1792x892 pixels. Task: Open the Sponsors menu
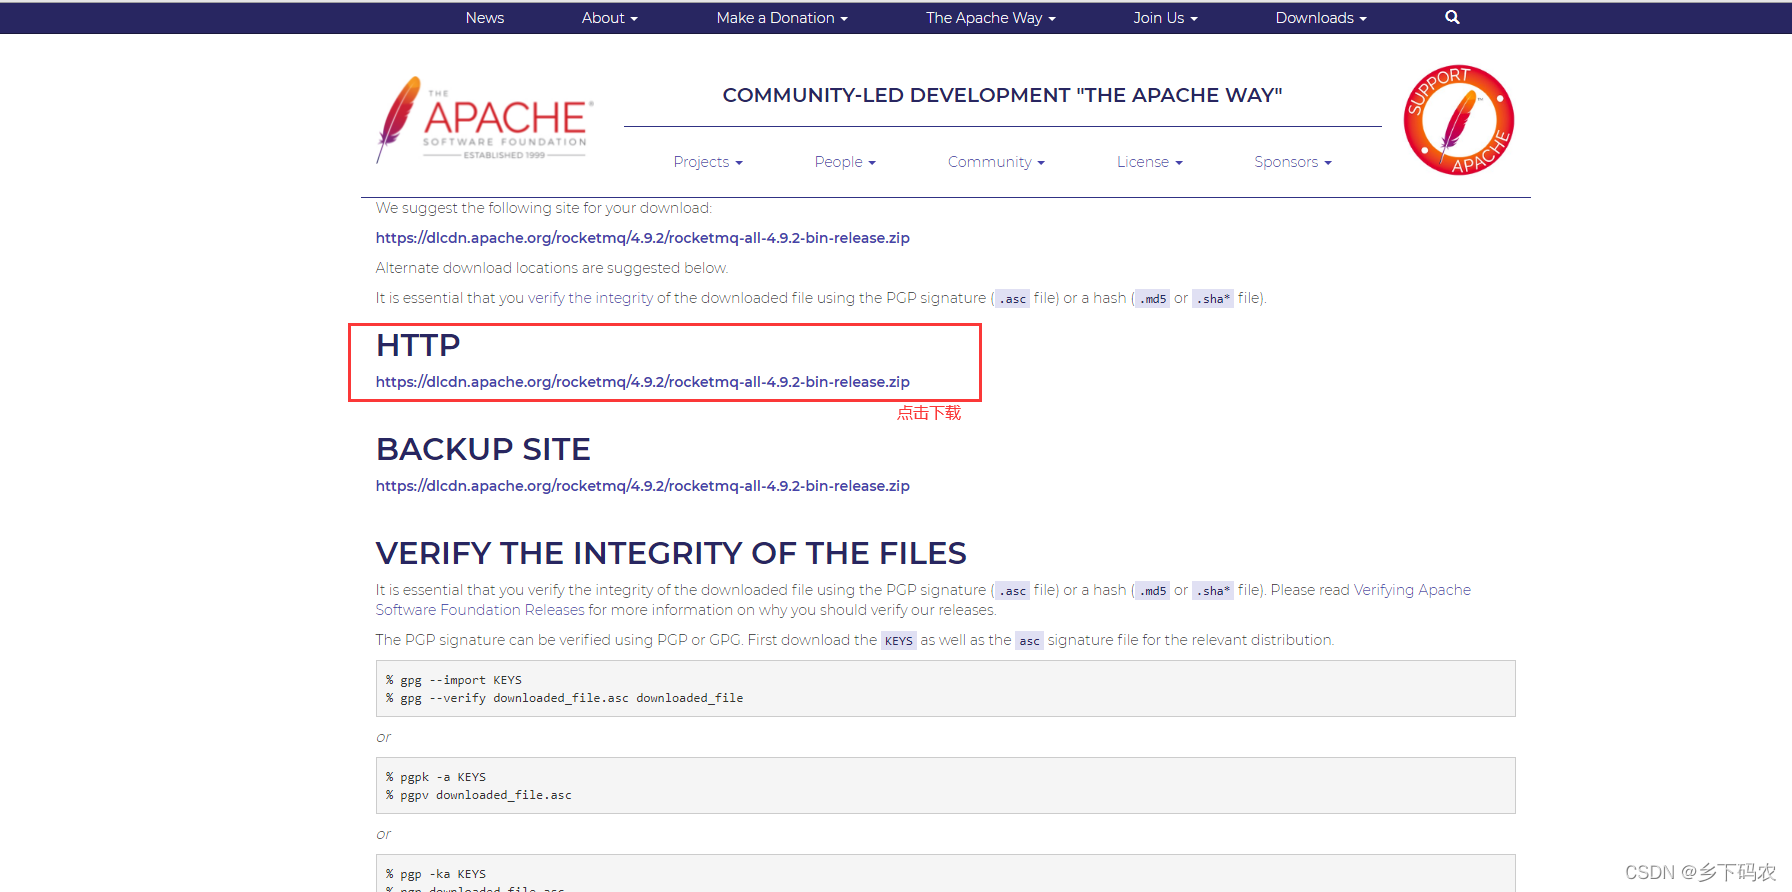(x=1293, y=162)
